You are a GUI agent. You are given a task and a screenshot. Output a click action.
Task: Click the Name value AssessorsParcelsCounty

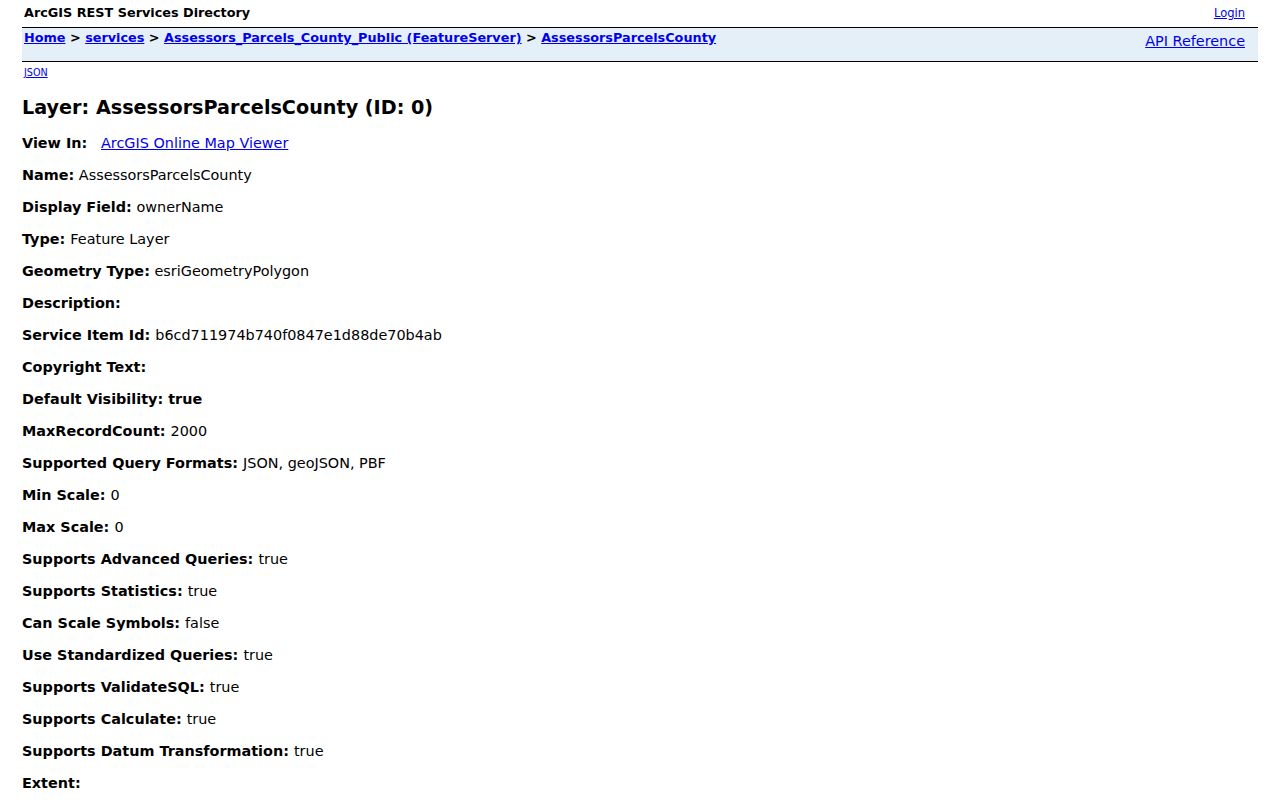(x=165, y=175)
